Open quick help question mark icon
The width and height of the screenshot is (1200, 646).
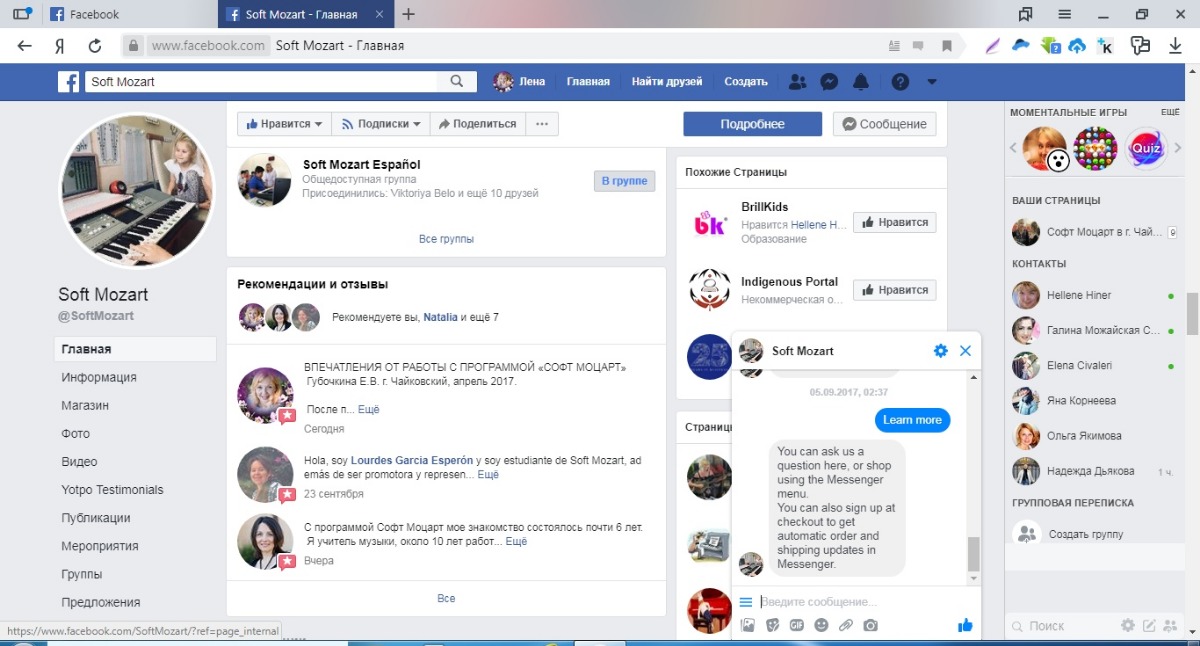[x=900, y=82]
